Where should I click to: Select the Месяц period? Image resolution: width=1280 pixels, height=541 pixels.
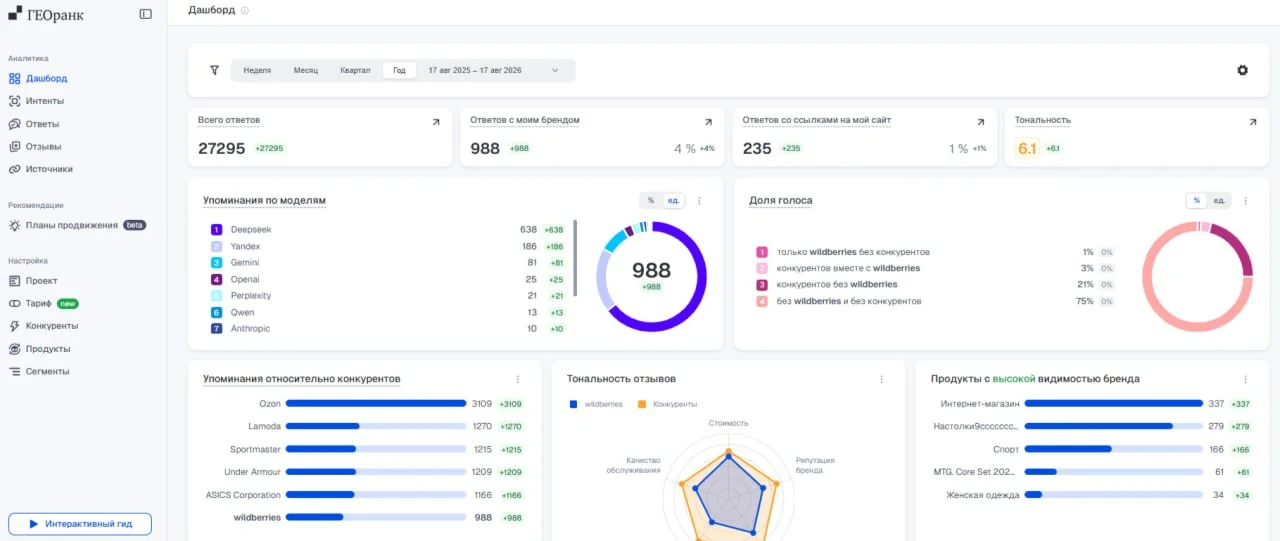[x=306, y=71]
